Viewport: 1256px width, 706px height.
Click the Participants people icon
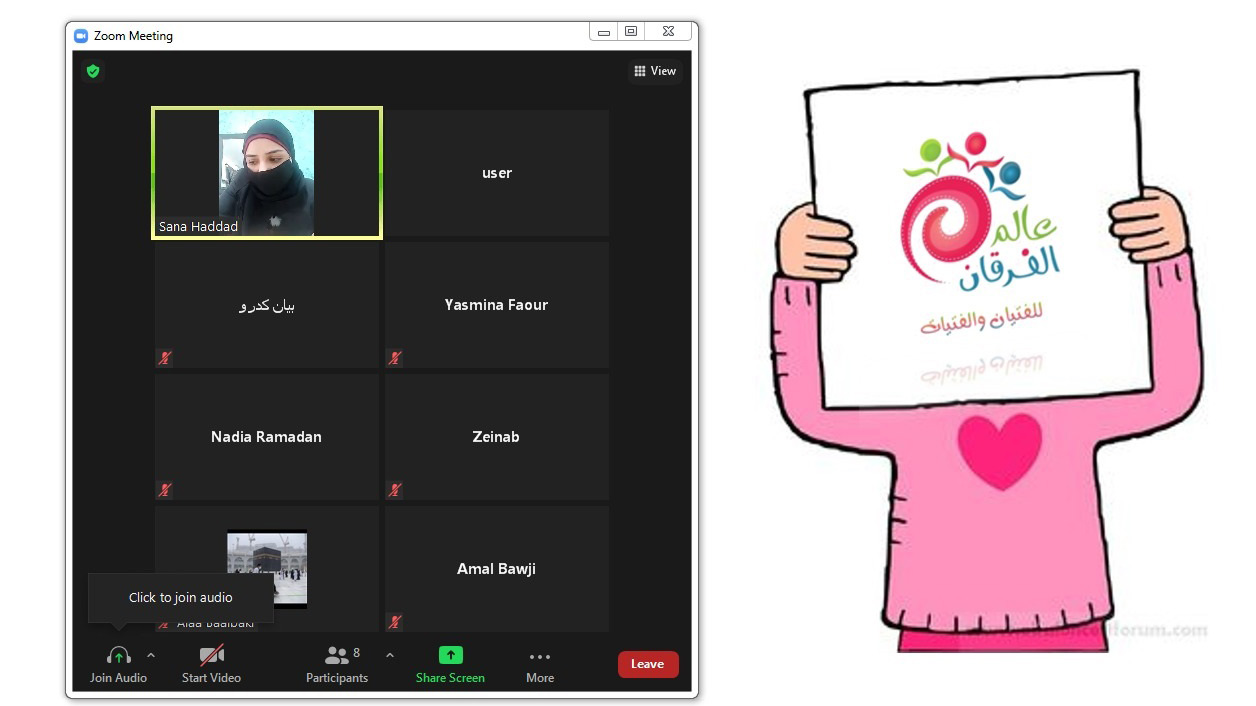pos(337,656)
